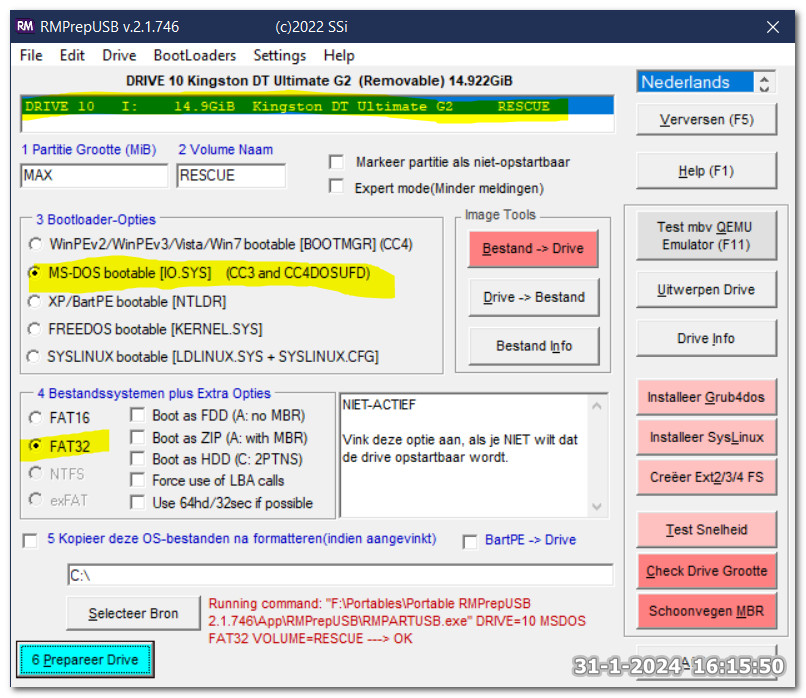Tick Boot as FDD (A: no MBR)
This screenshot has width=806, height=698.
(137, 415)
